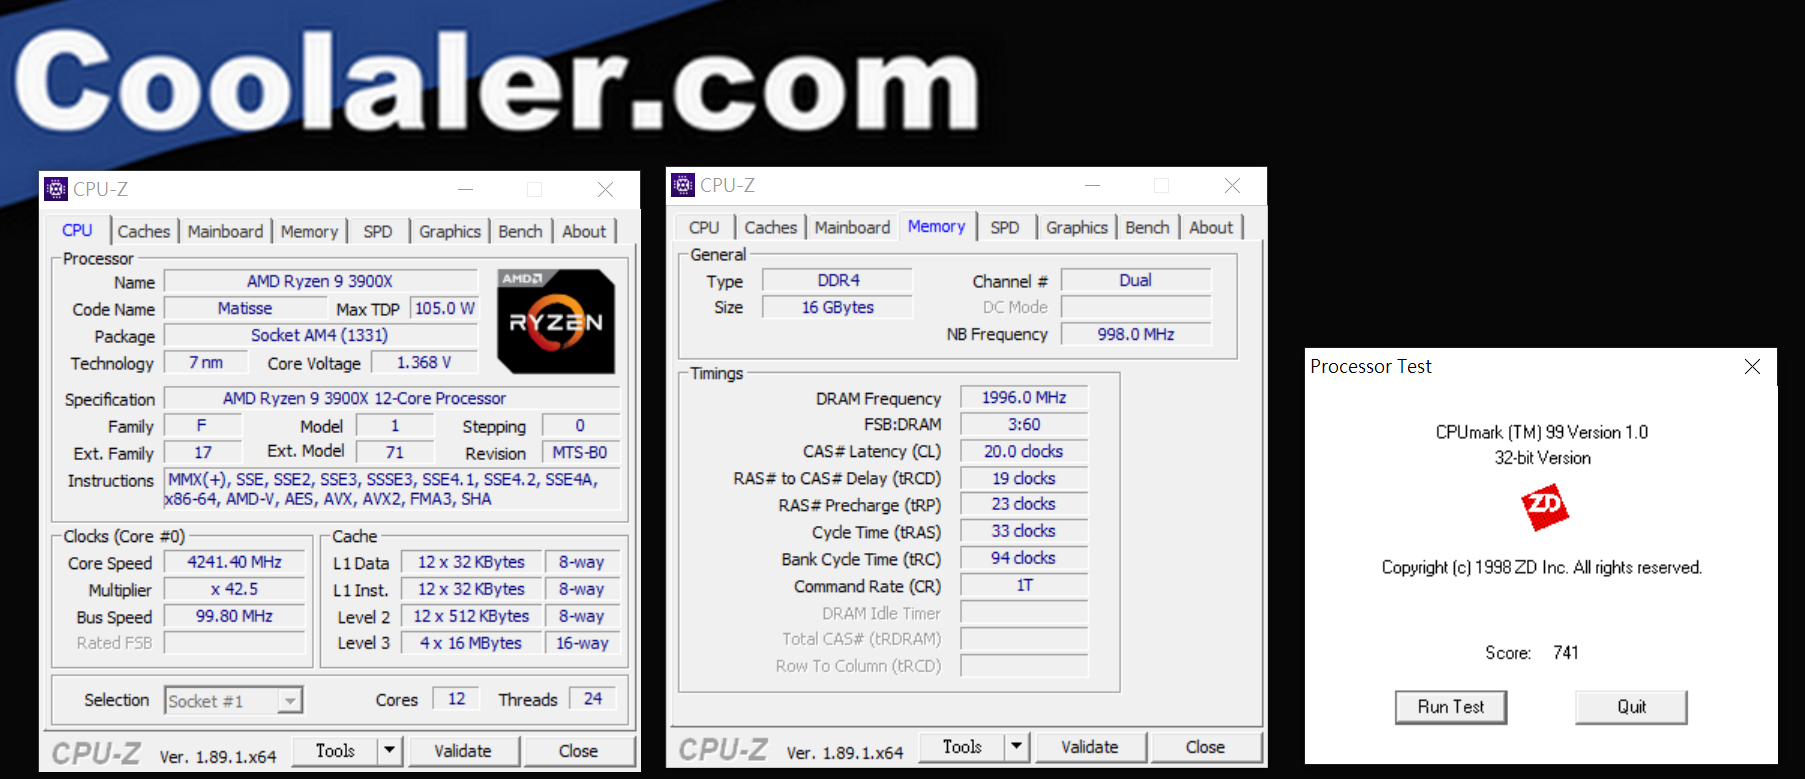Click CAS# Latency value 20.0 clocks
Screen dimensions: 1805x779
coord(1024,451)
